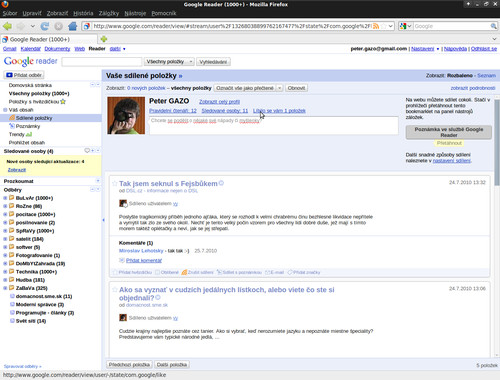Go to Firefox home page icon
This screenshot has width=500, height=380.
pos(72,26)
